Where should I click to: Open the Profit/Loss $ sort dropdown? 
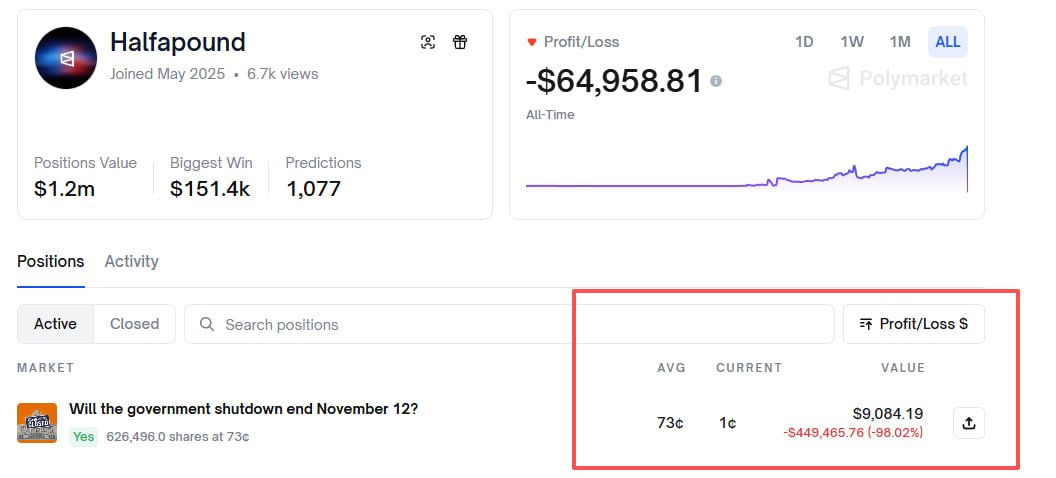[x=913, y=324]
